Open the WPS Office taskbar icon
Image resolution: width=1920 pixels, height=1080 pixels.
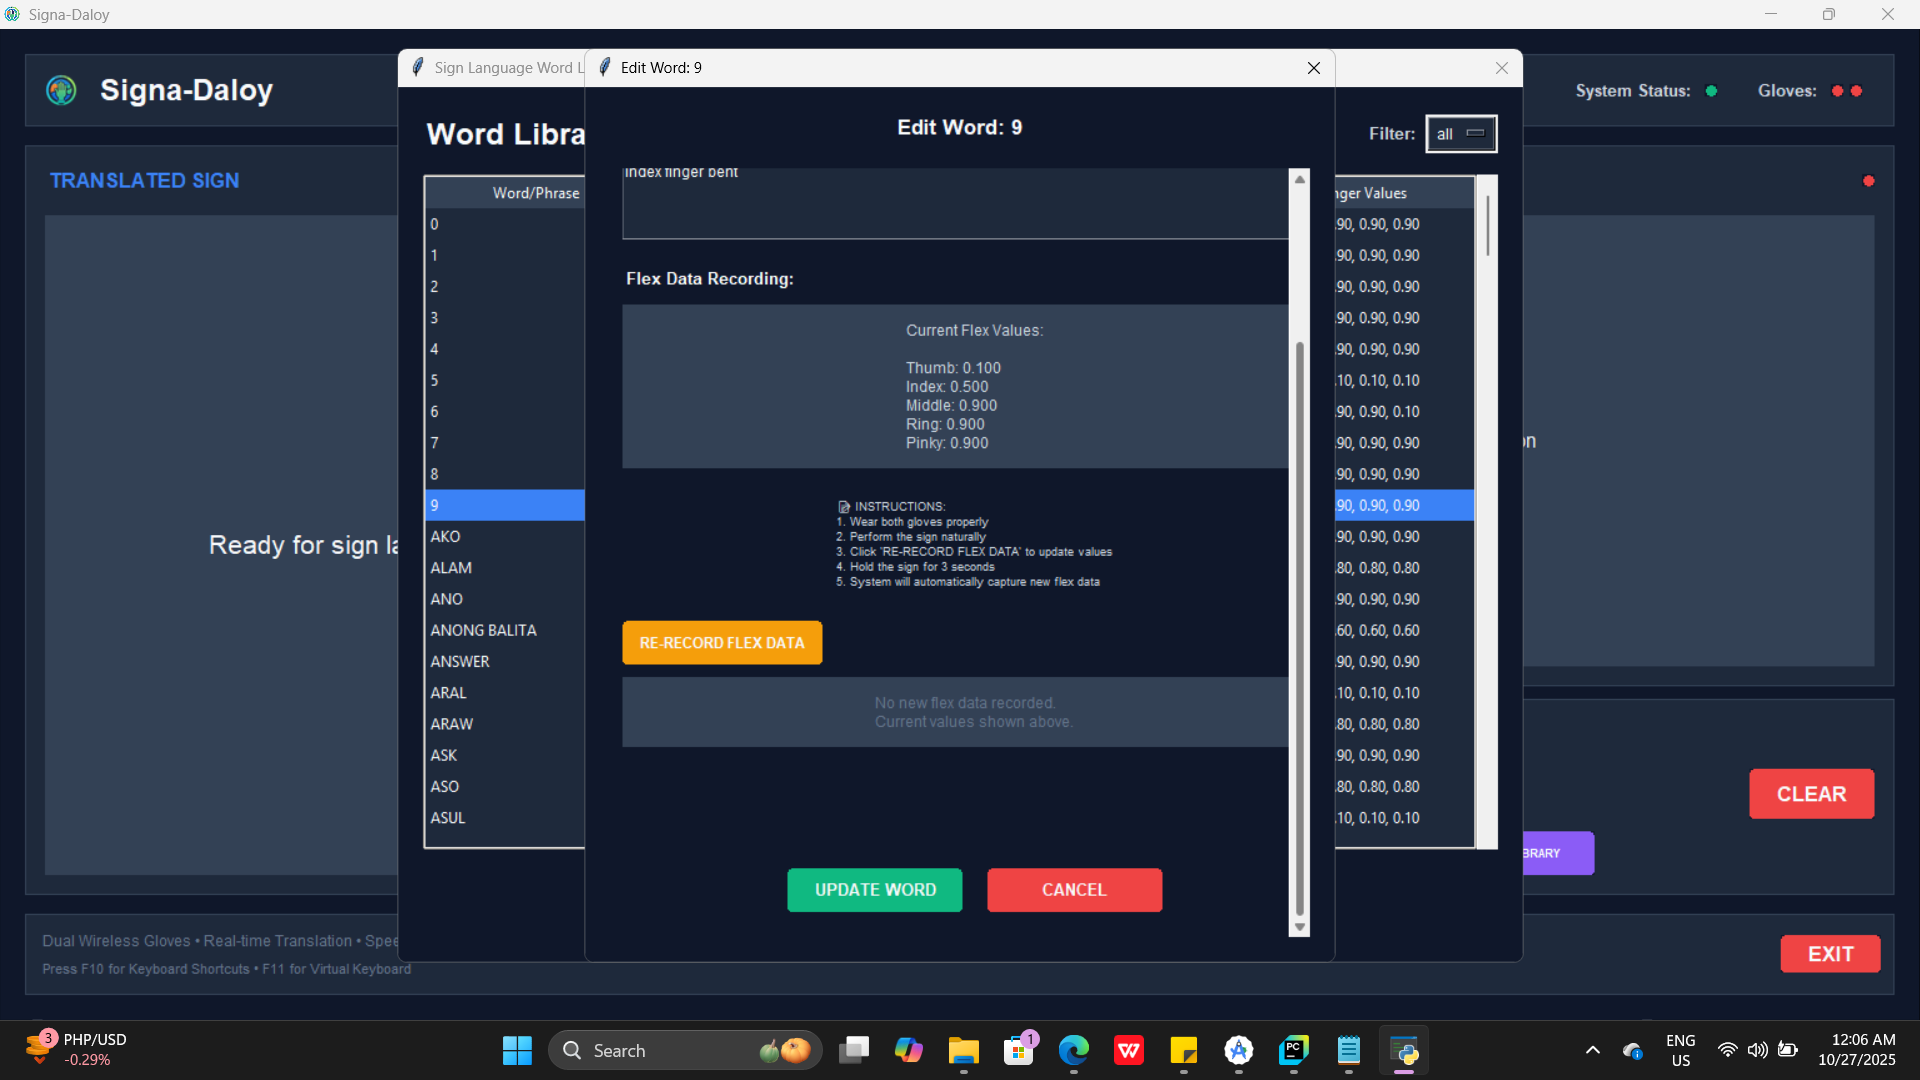1128,1051
